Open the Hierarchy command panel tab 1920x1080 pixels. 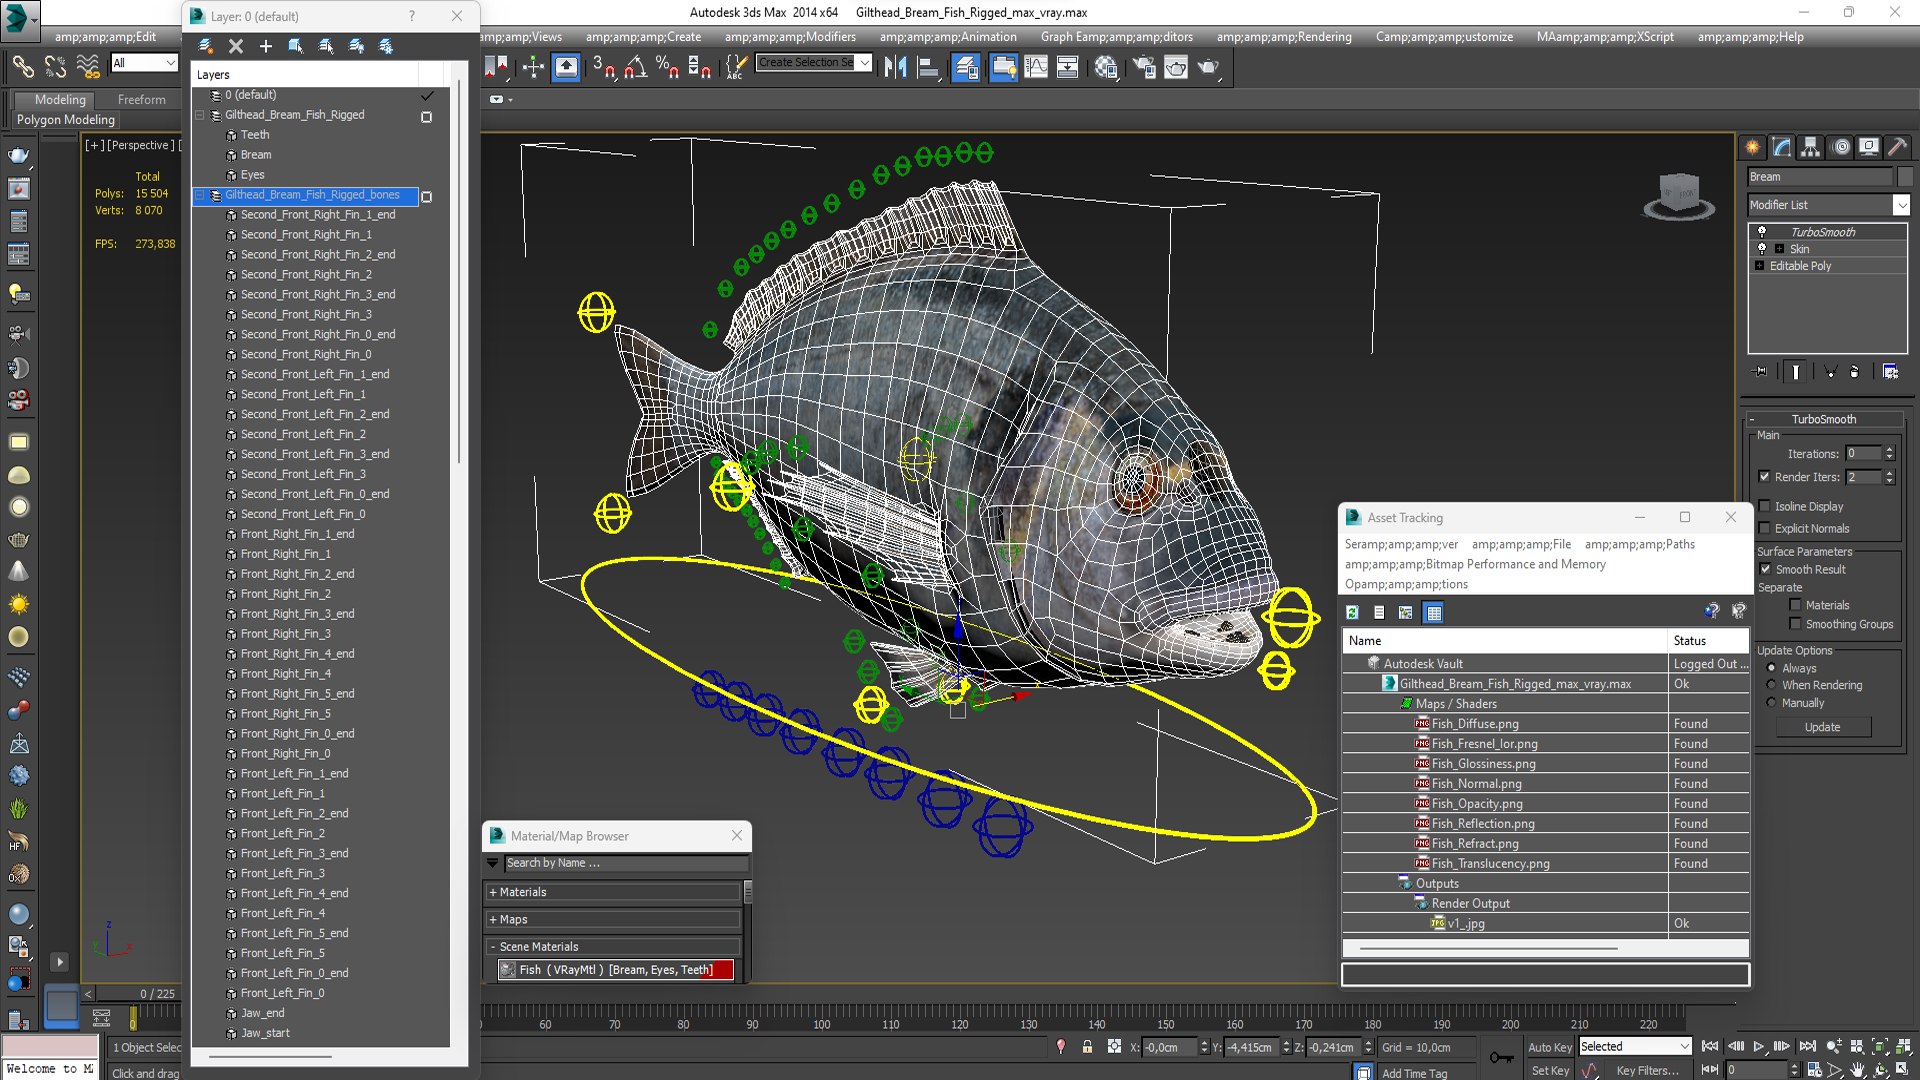pos(1810,147)
